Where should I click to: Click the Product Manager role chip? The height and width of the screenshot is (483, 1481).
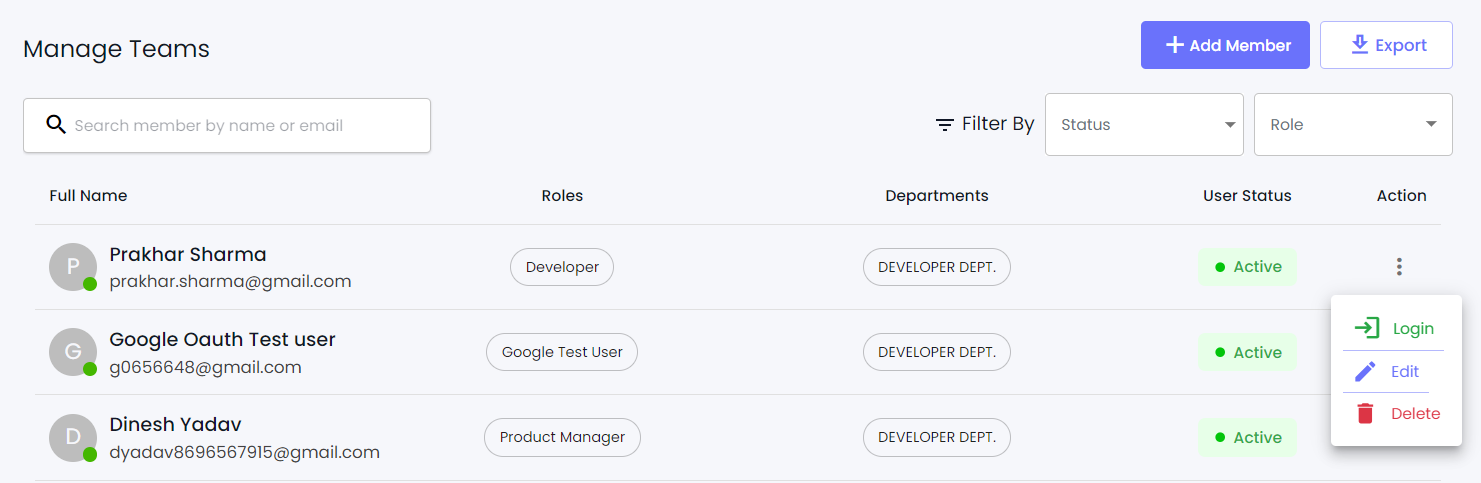tap(562, 437)
